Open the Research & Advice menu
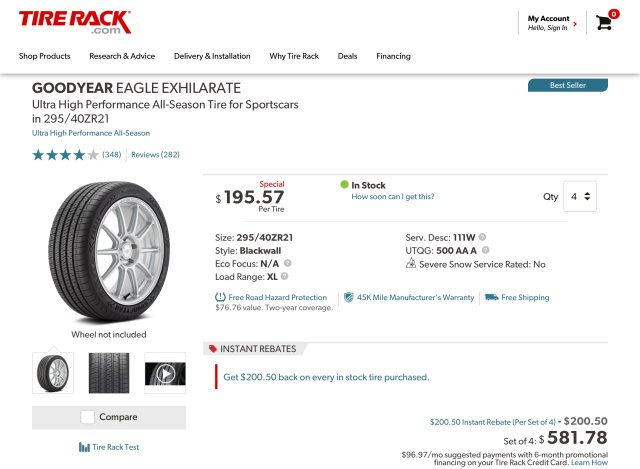The image size is (640, 469). pyautogui.click(x=122, y=56)
